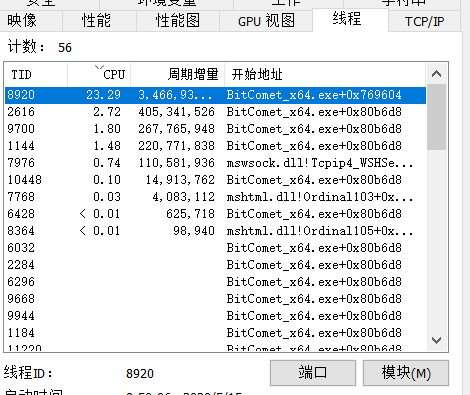Screen dimensions: 470x395
Task: Select thread row TID 1144
Action: pos(215,146)
